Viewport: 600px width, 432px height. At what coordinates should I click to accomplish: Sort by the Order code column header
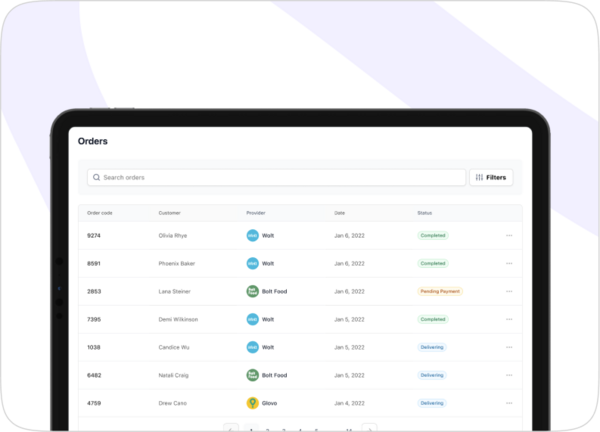click(x=100, y=213)
